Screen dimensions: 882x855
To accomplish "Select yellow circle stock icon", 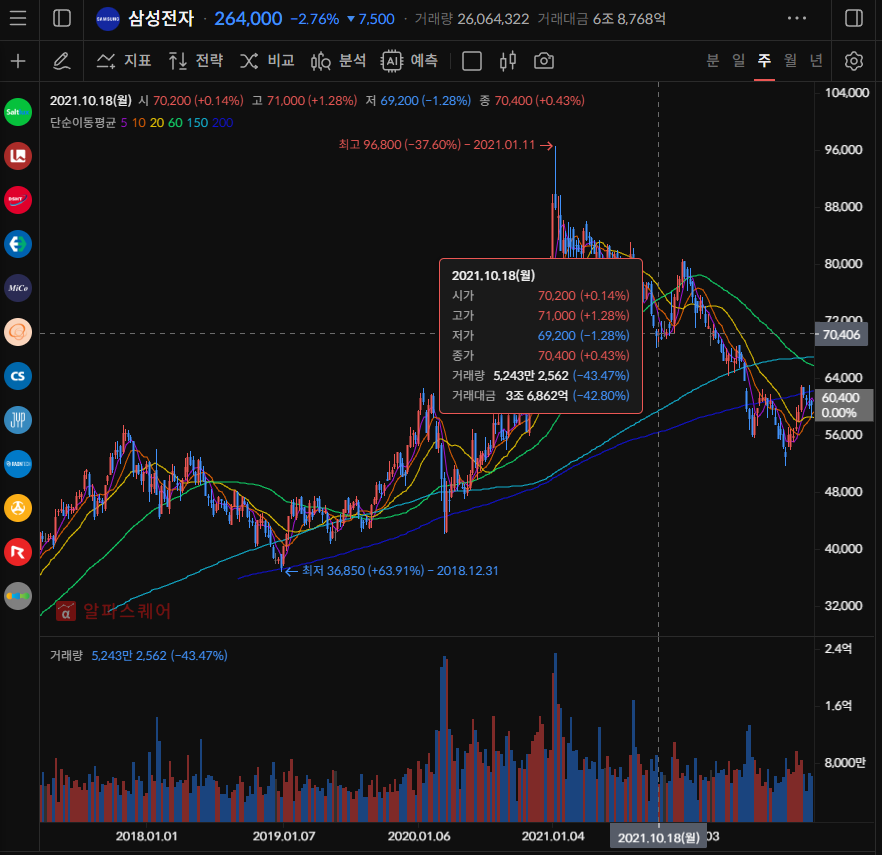I will (x=18, y=508).
